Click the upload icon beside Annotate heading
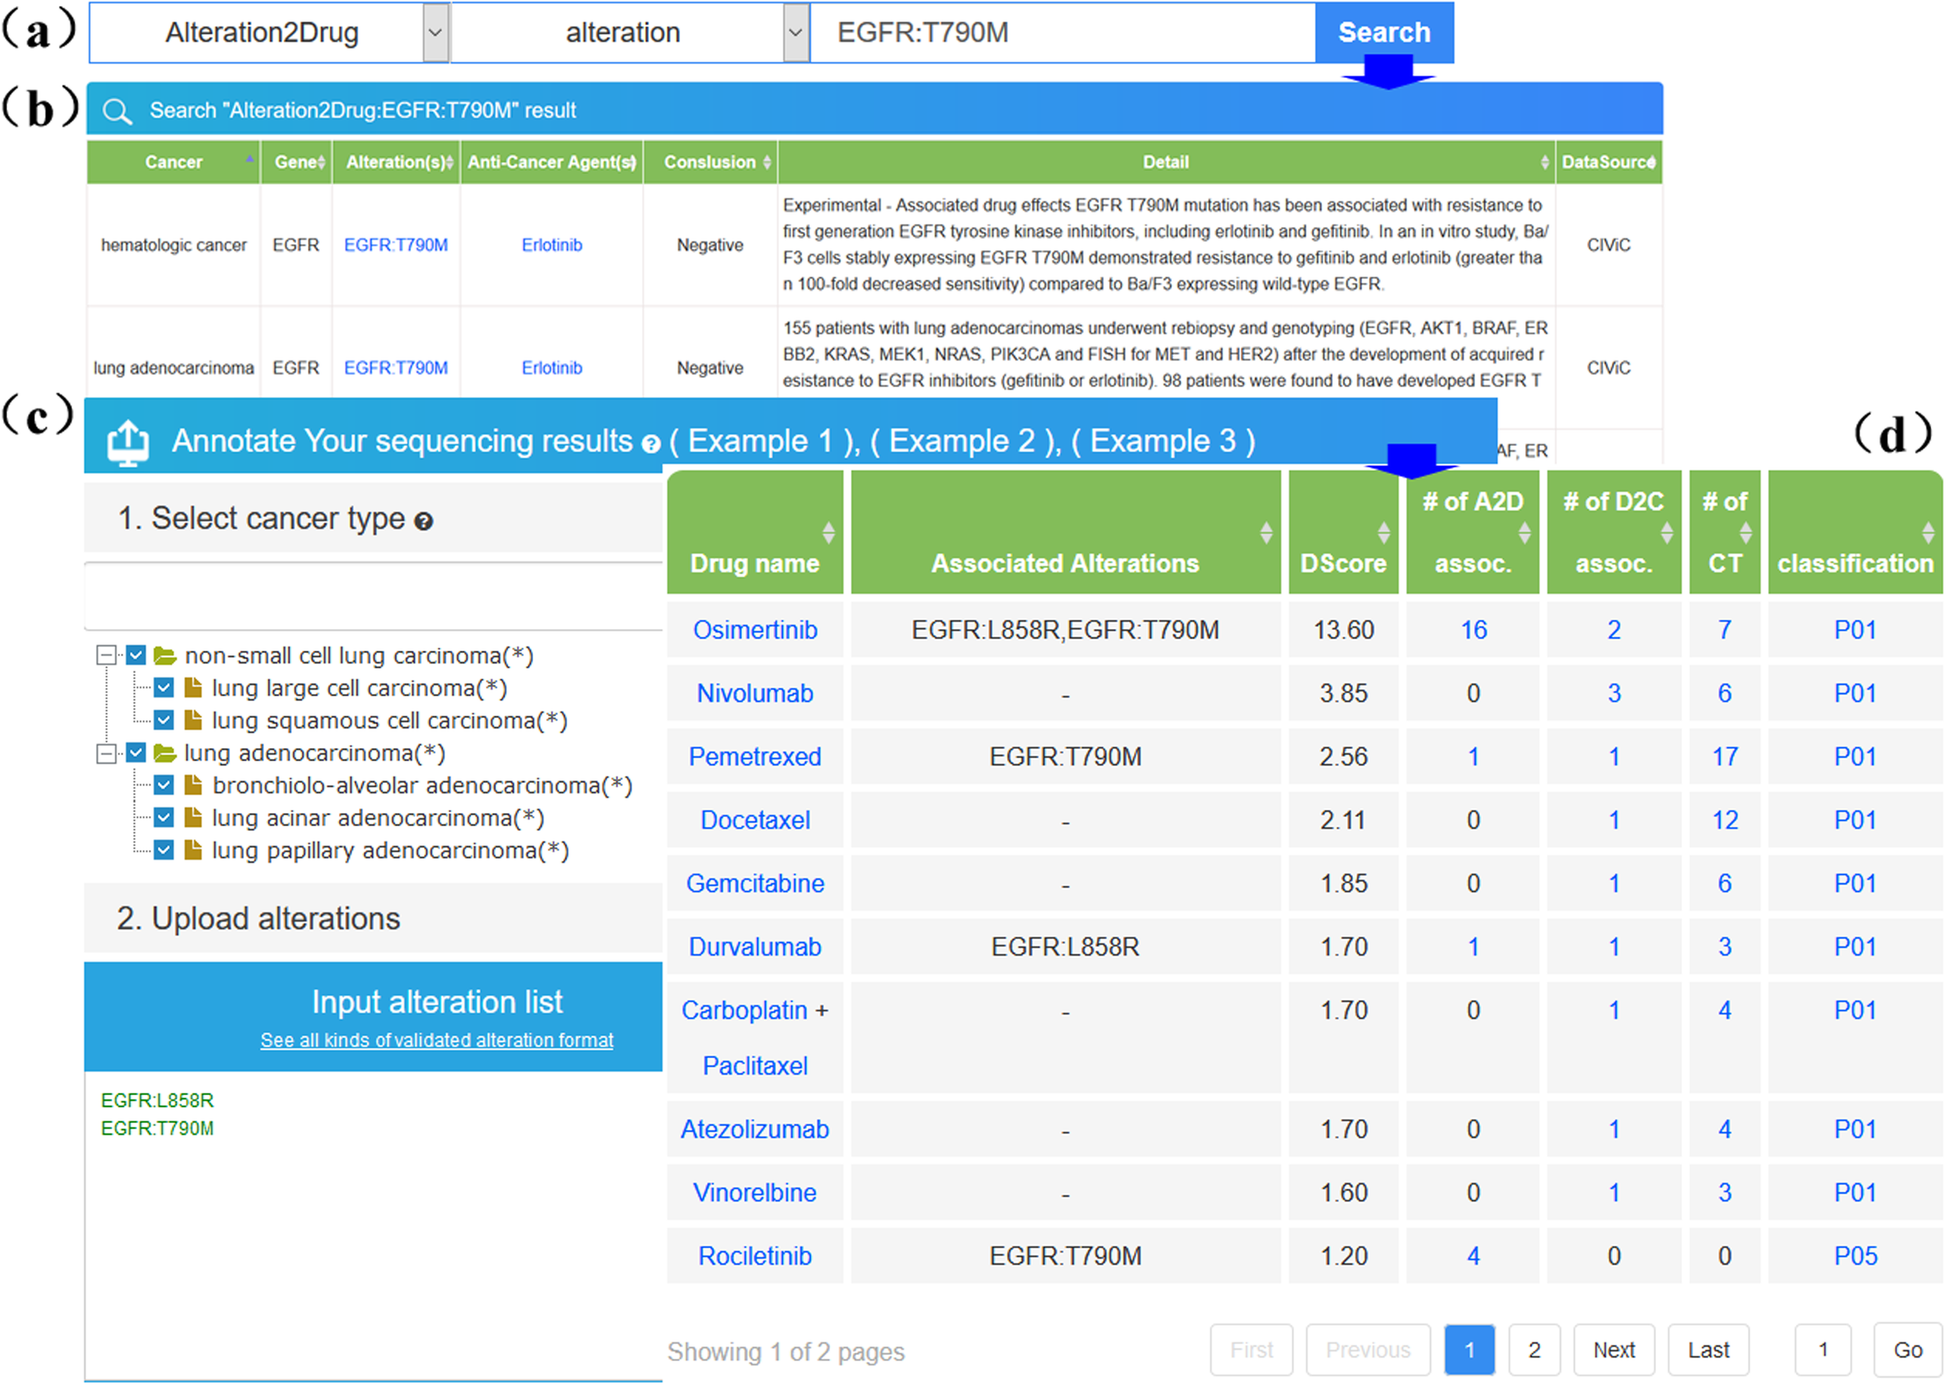Viewport: 1946px width, 1385px height. pos(128,442)
